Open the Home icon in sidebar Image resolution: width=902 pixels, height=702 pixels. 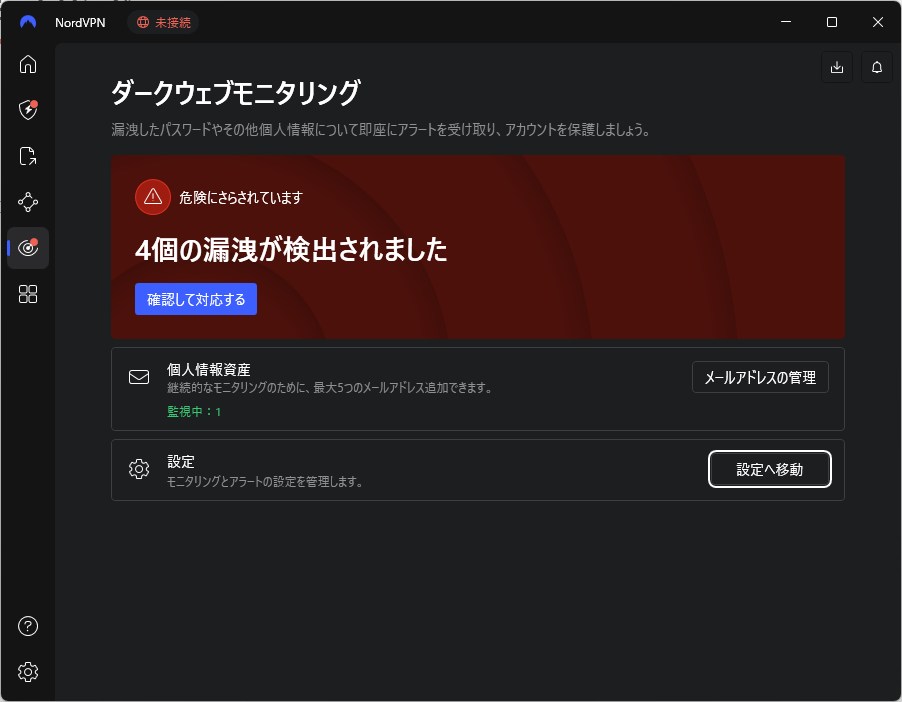(28, 65)
